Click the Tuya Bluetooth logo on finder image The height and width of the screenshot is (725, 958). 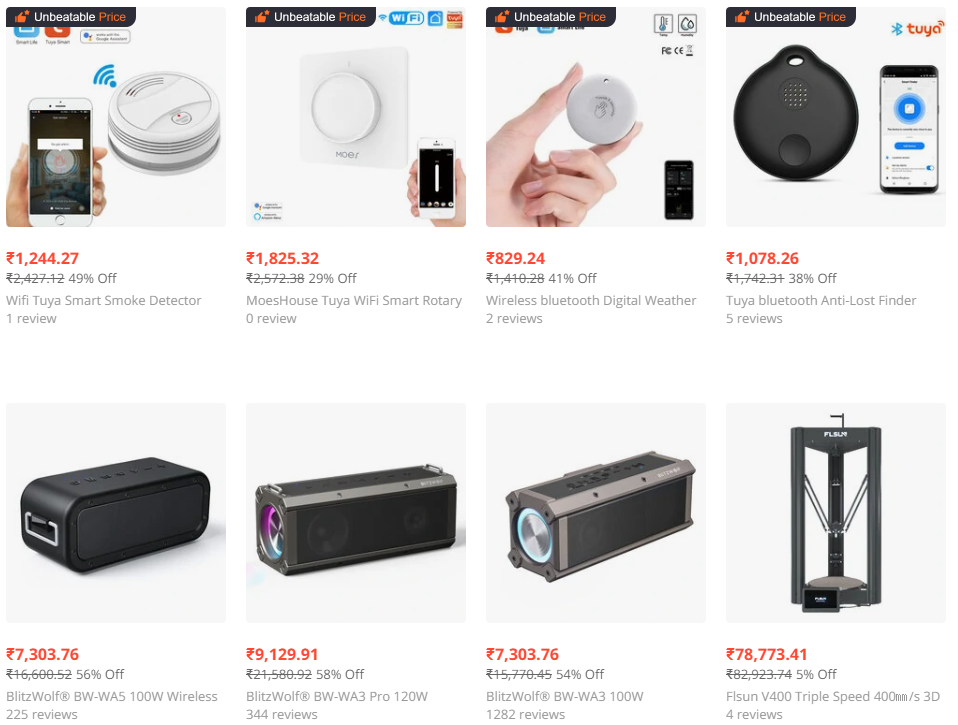click(916, 29)
